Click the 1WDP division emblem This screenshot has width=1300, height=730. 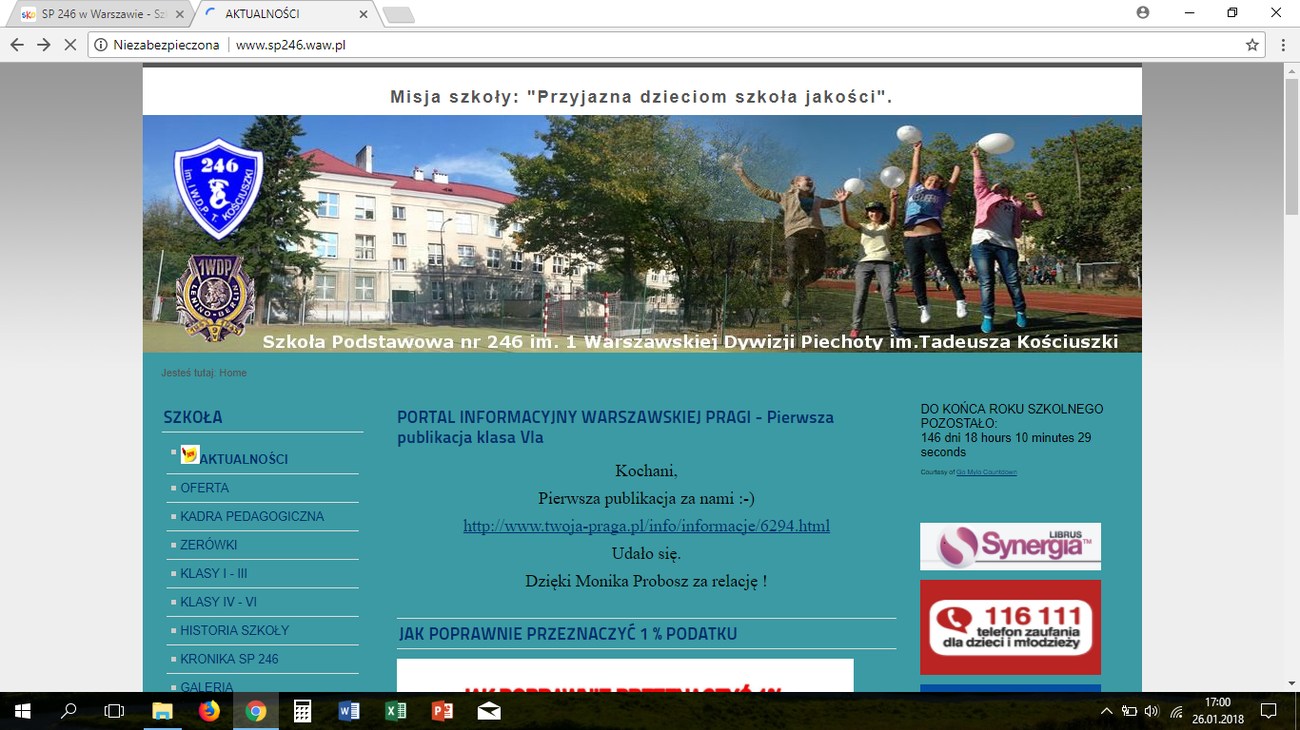click(215, 299)
